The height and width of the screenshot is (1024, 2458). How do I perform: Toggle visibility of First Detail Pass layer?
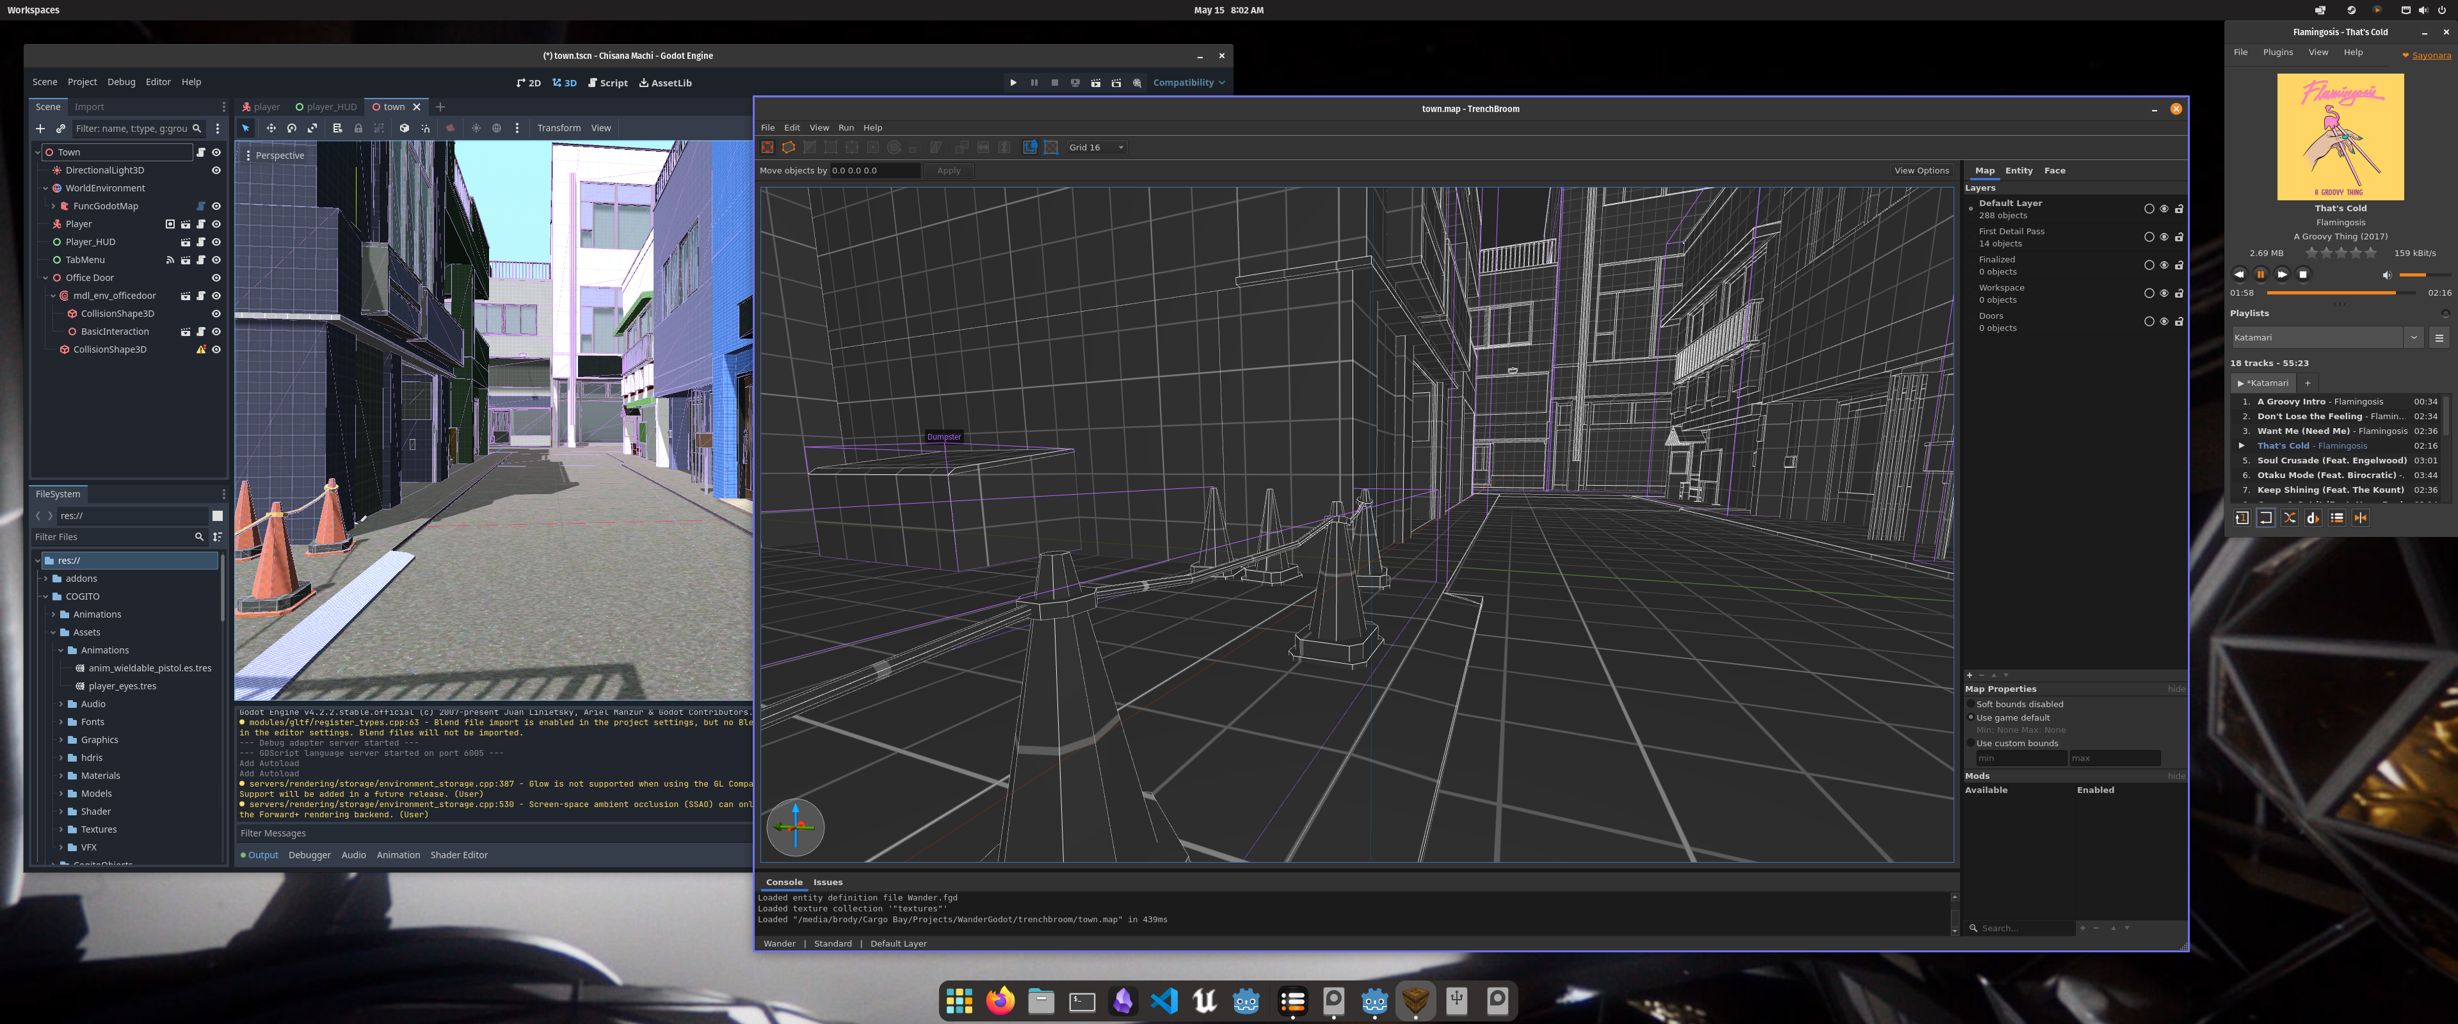2163,237
